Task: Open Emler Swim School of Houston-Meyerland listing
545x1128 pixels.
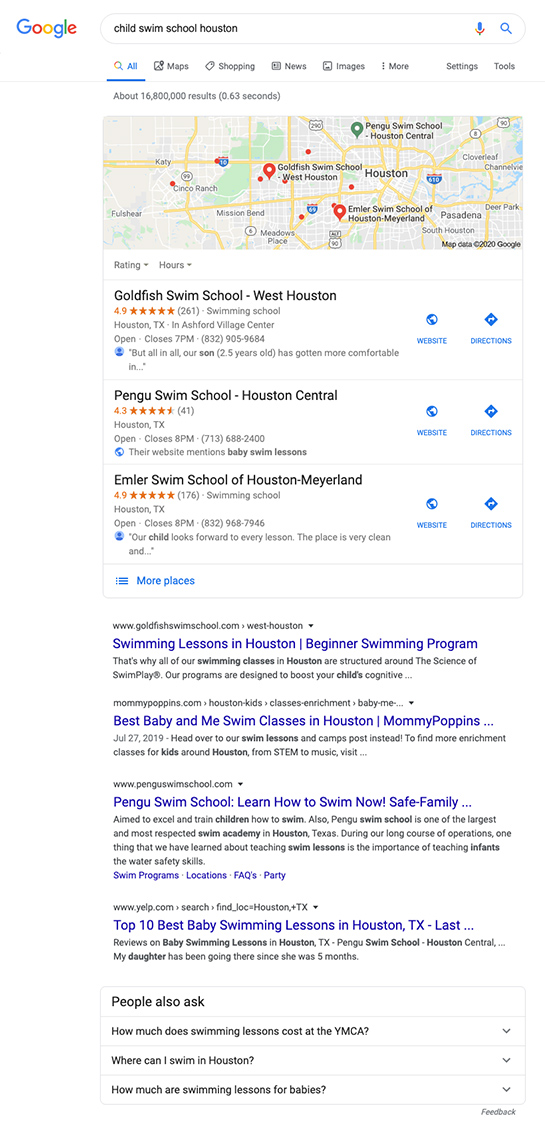Action: pyautogui.click(x=238, y=480)
